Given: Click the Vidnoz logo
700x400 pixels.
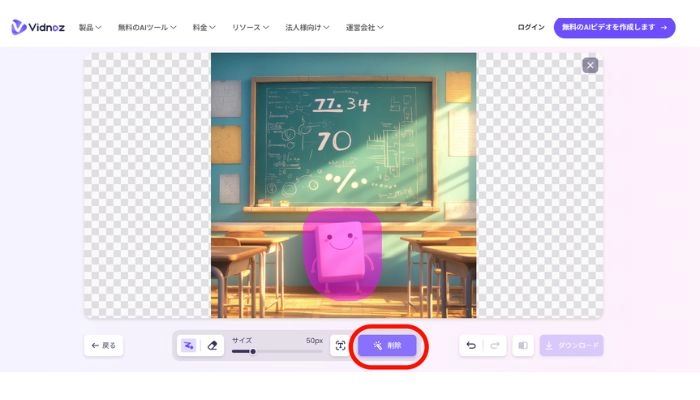Looking at the screenshot, I should (38, 27).
